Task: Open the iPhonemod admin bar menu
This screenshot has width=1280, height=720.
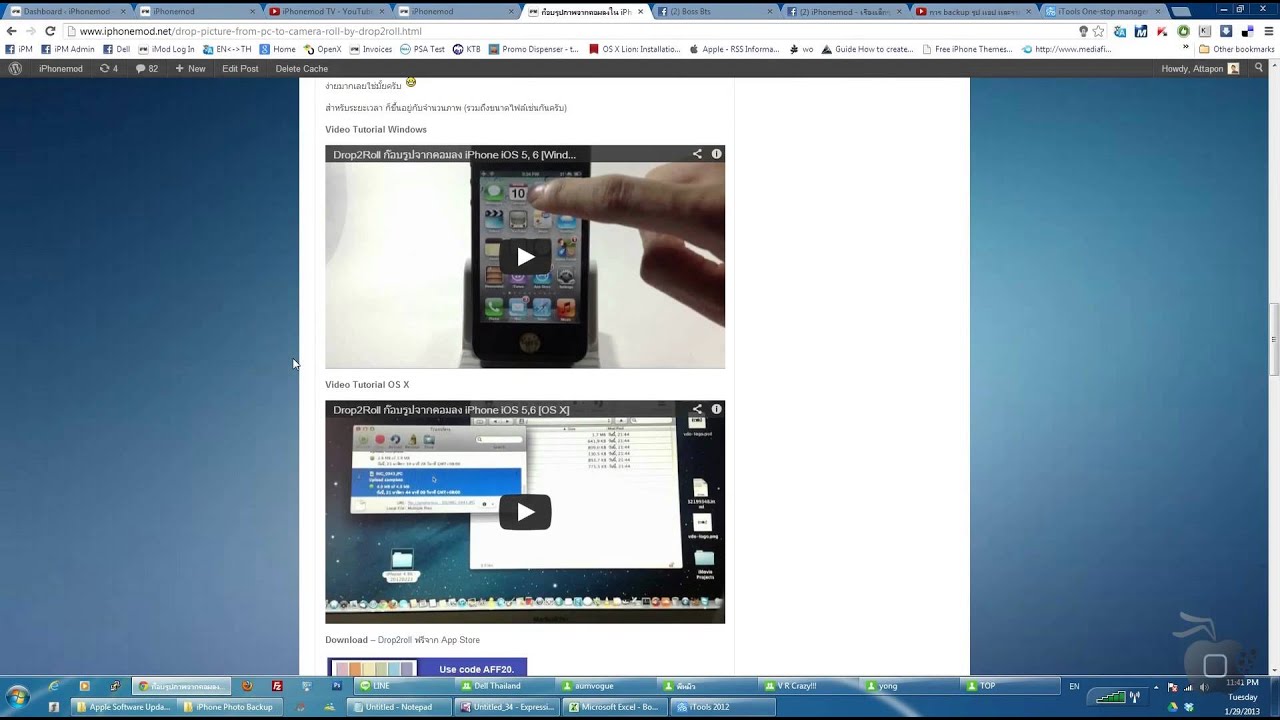Action: [x=61, y=68]
